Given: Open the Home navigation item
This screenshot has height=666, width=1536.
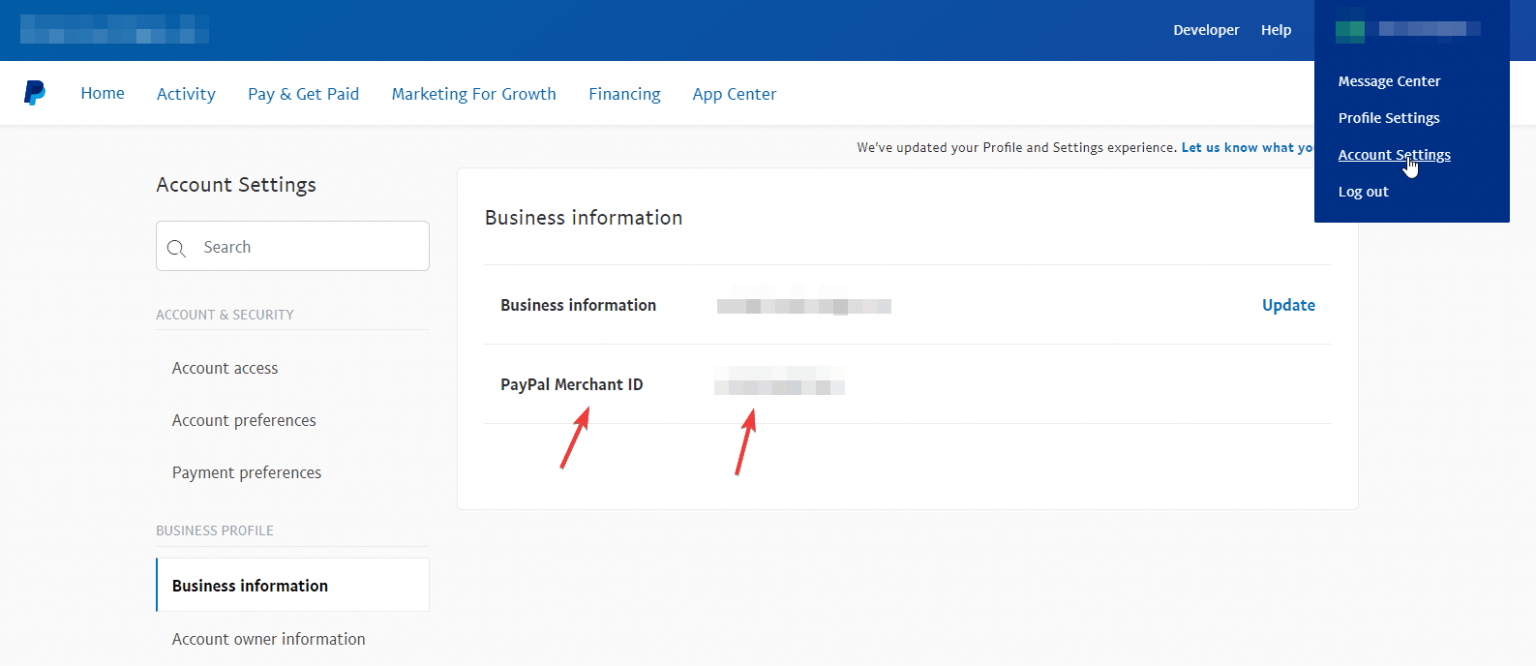Looking at the screenshot, I should point(102,93).
